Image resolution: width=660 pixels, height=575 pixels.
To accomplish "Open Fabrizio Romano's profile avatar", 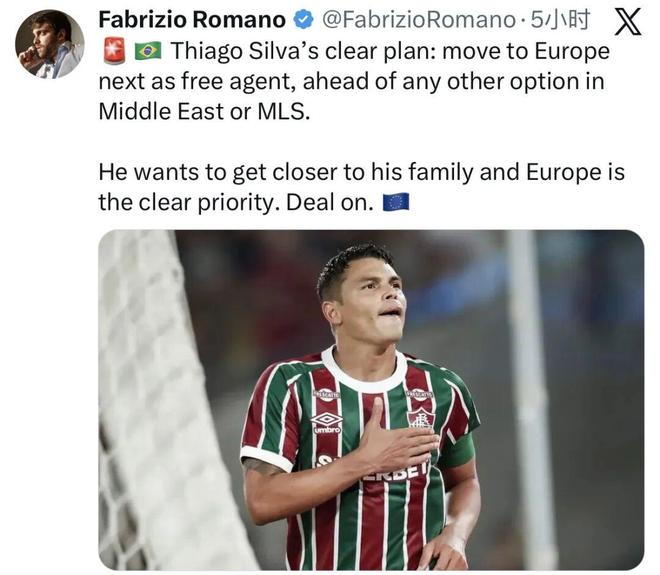I will click(x=49, y=44).
